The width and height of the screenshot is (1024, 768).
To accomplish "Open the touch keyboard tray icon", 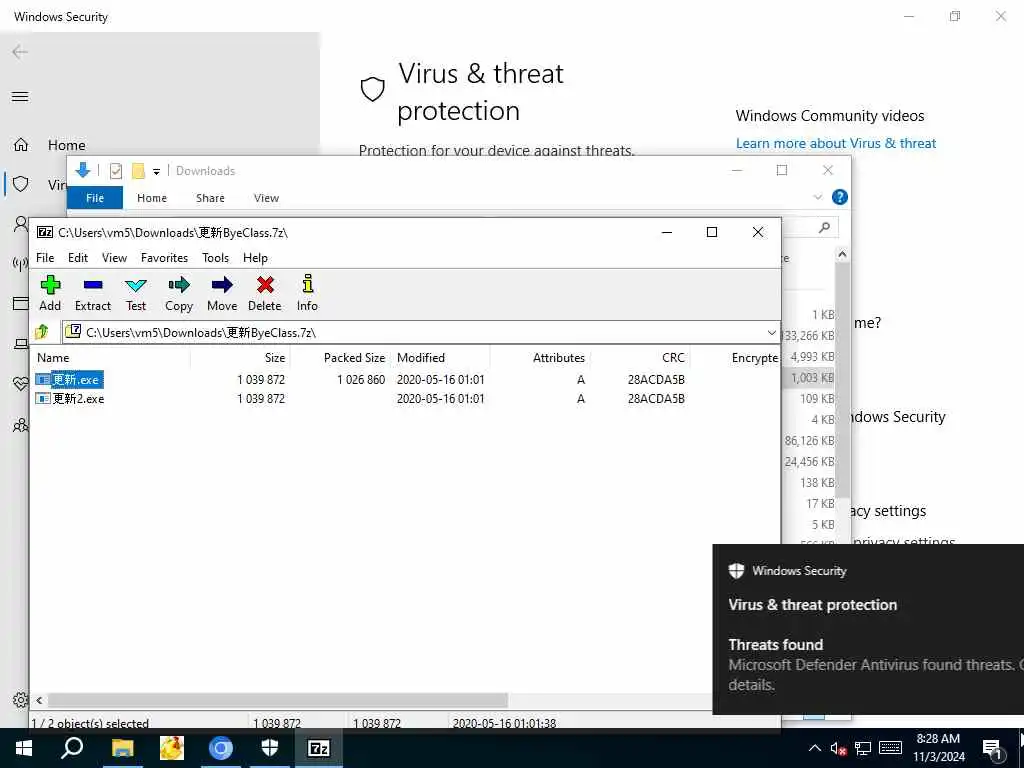I will (x=890, y=748).
